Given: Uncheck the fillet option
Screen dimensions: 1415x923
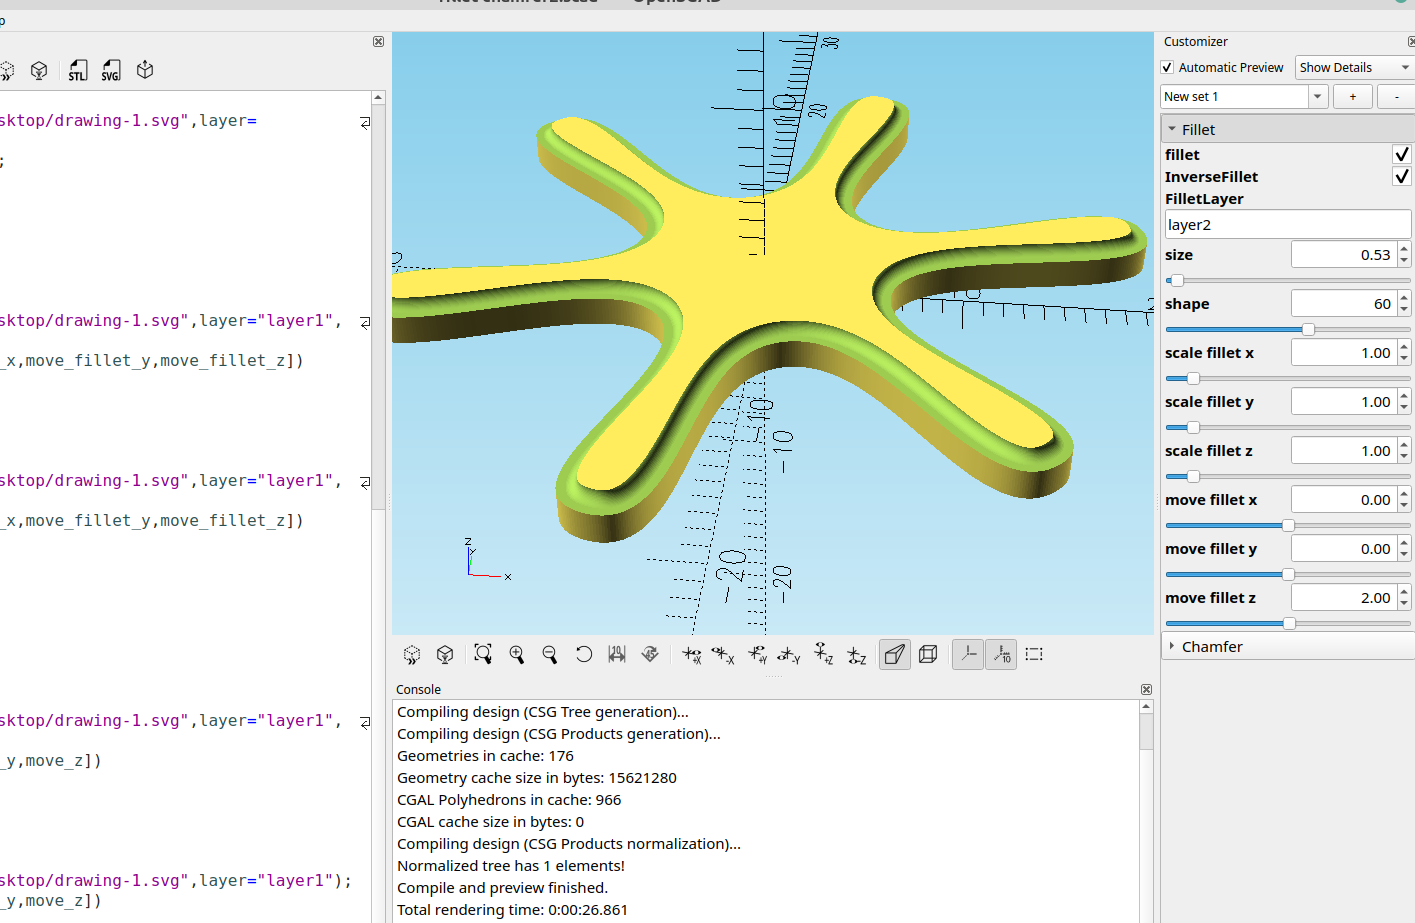Looking at the screenshot, I should tap(1401, 154).
